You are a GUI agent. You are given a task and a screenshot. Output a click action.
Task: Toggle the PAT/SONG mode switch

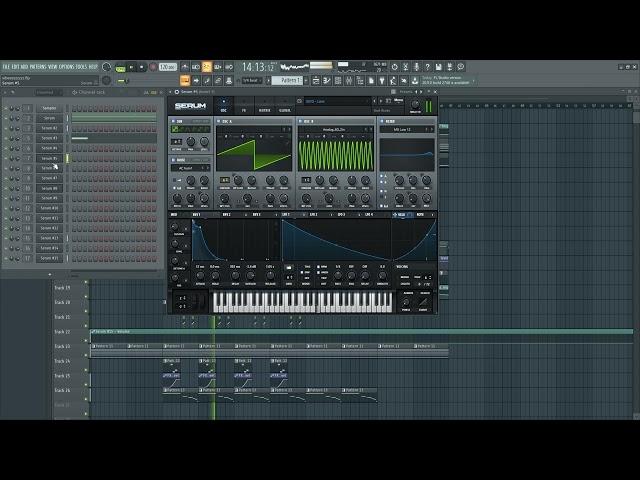click(x=120, y=67)
